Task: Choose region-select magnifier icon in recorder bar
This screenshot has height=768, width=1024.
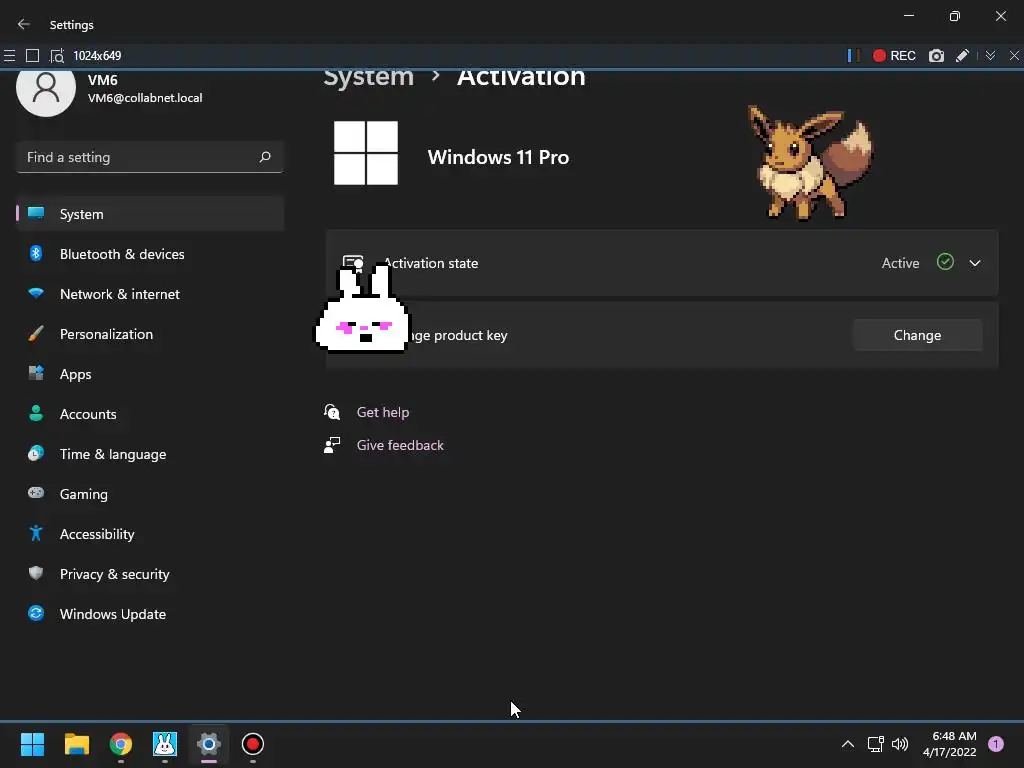Action: click(x=57, y=56)
